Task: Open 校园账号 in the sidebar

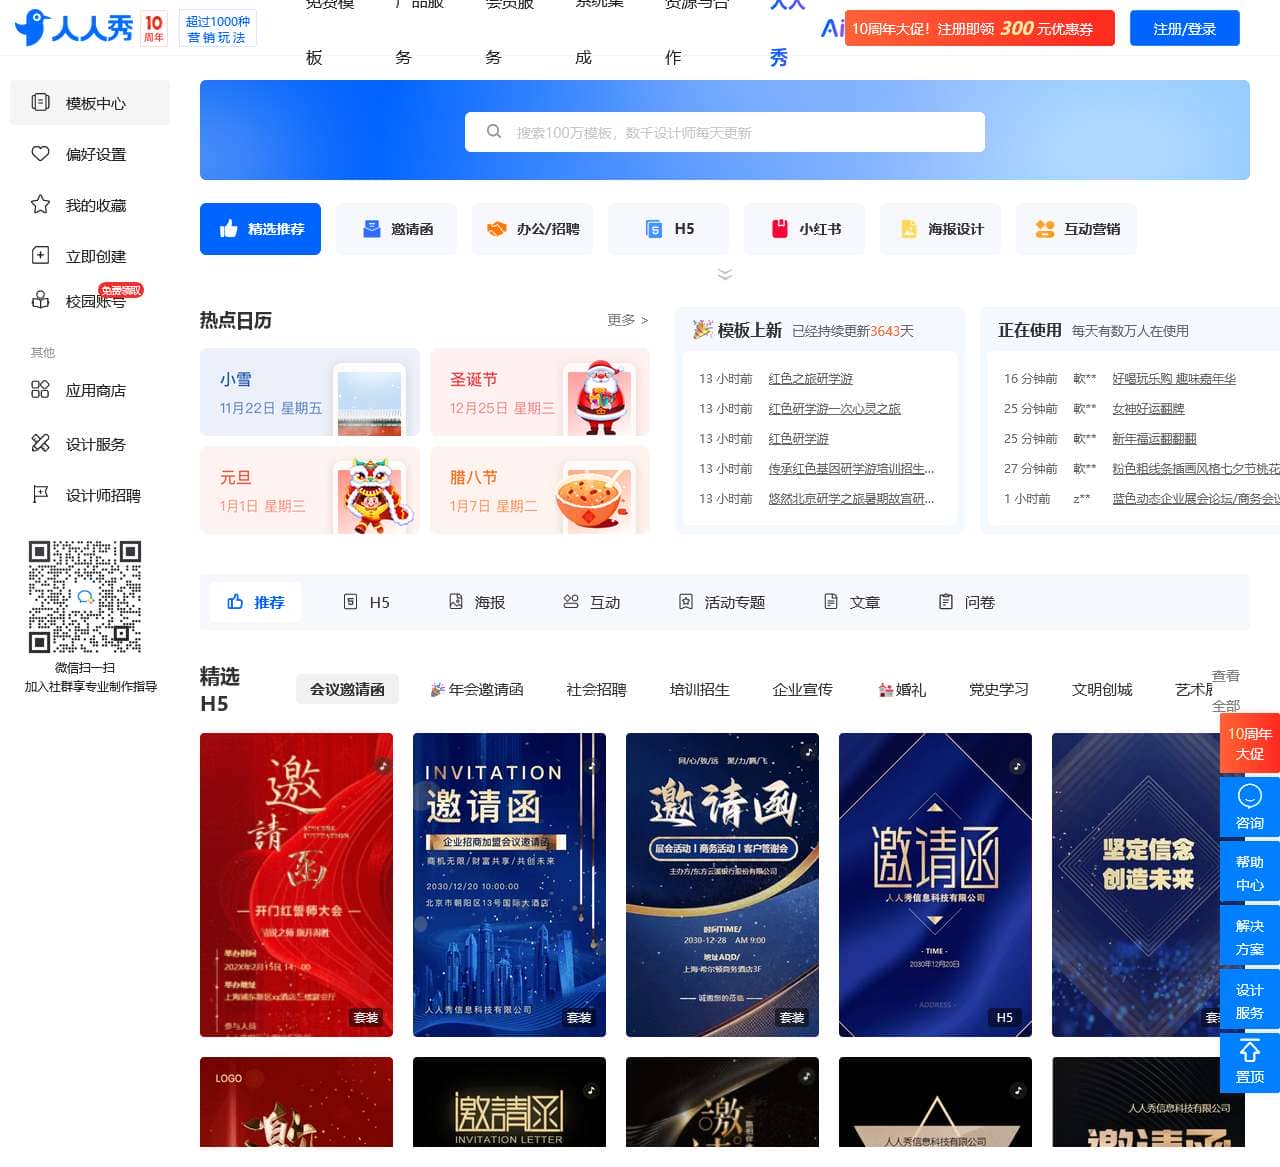Action: pyautogui.click(x=90, y=300)
